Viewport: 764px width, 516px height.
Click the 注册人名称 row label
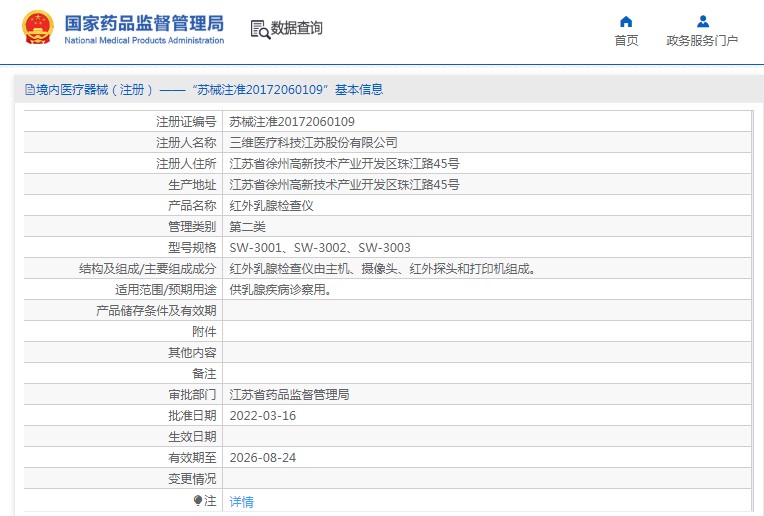point(186,143)
